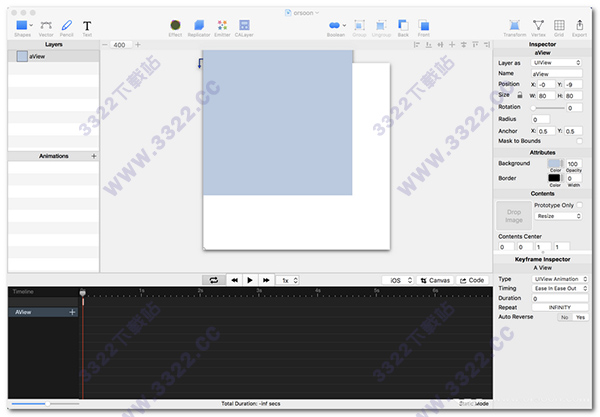The width and height of the screenshot is (600, 417).
Task: Click the Emitter icon
Action: point(222,25)
